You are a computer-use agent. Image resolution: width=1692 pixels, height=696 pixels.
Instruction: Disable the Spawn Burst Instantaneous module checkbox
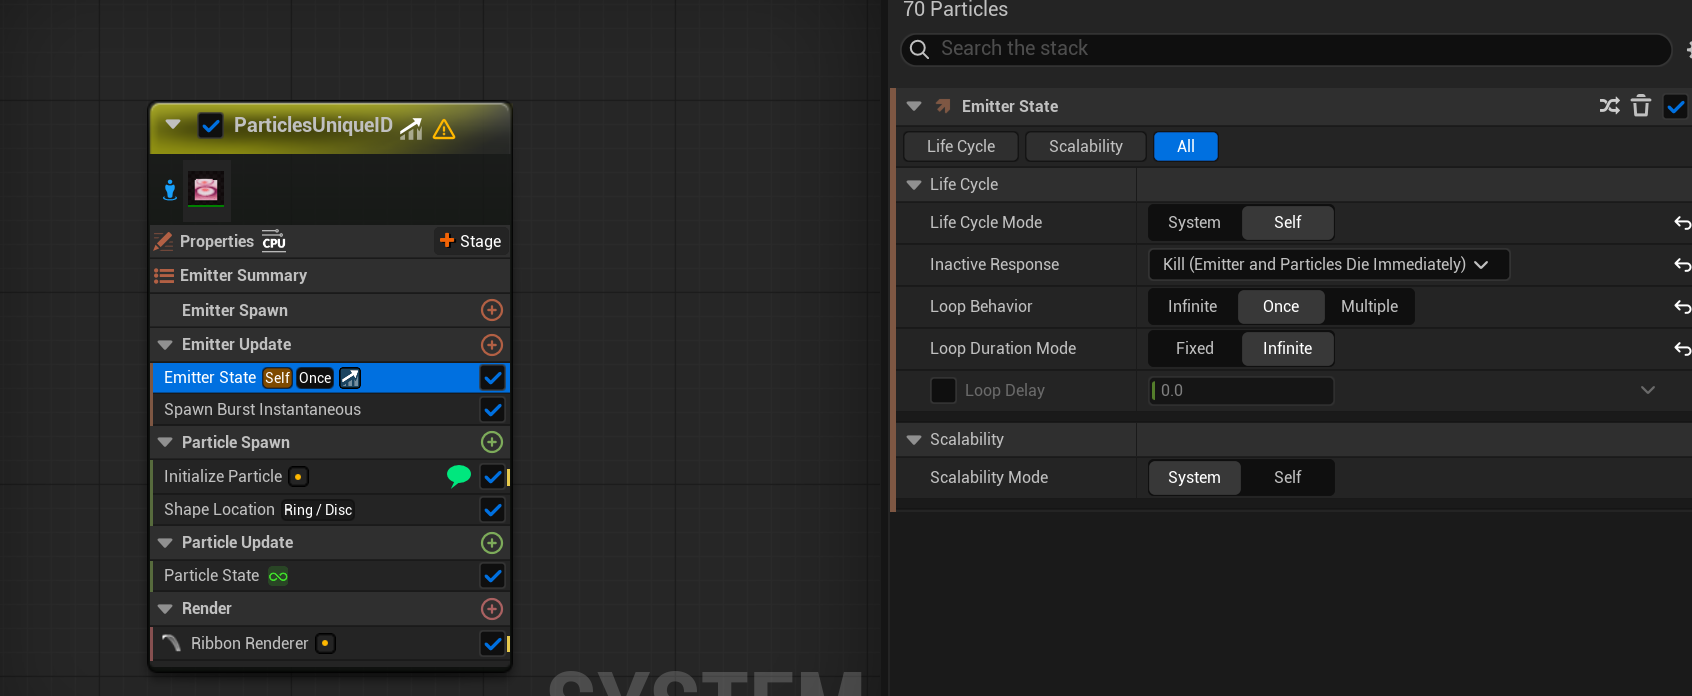[x=492, y=410]
